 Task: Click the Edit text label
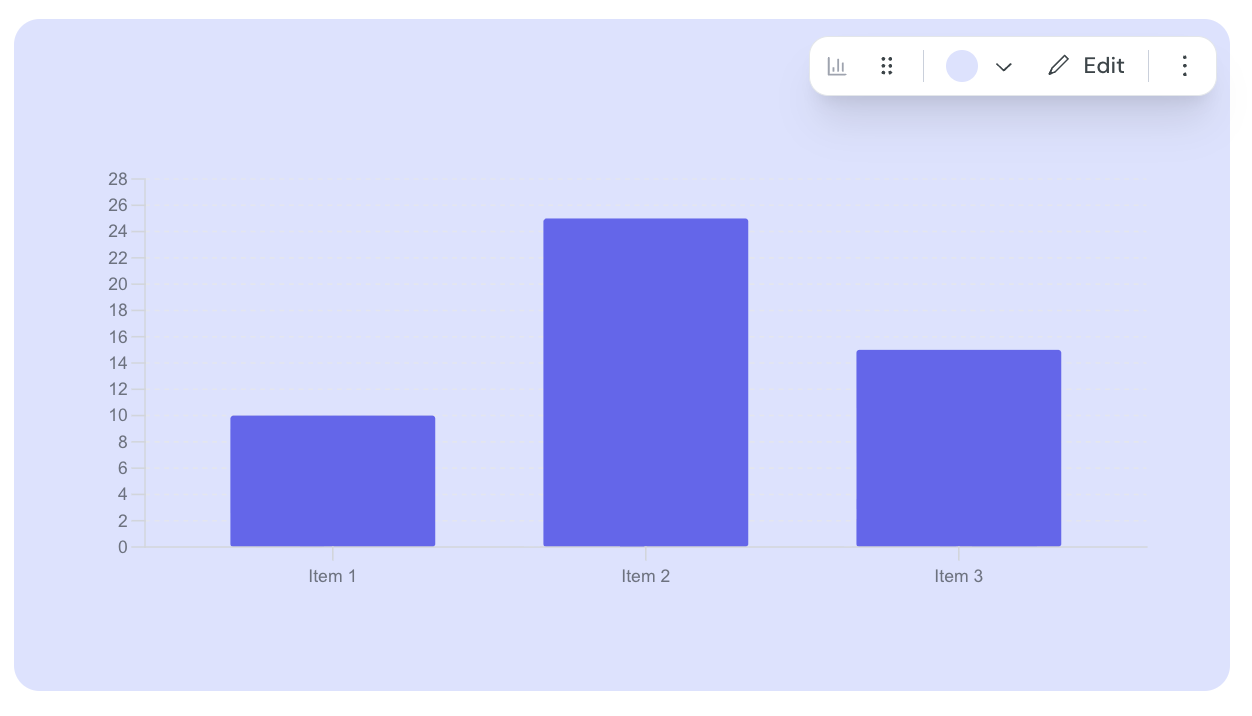(1104, 66)
